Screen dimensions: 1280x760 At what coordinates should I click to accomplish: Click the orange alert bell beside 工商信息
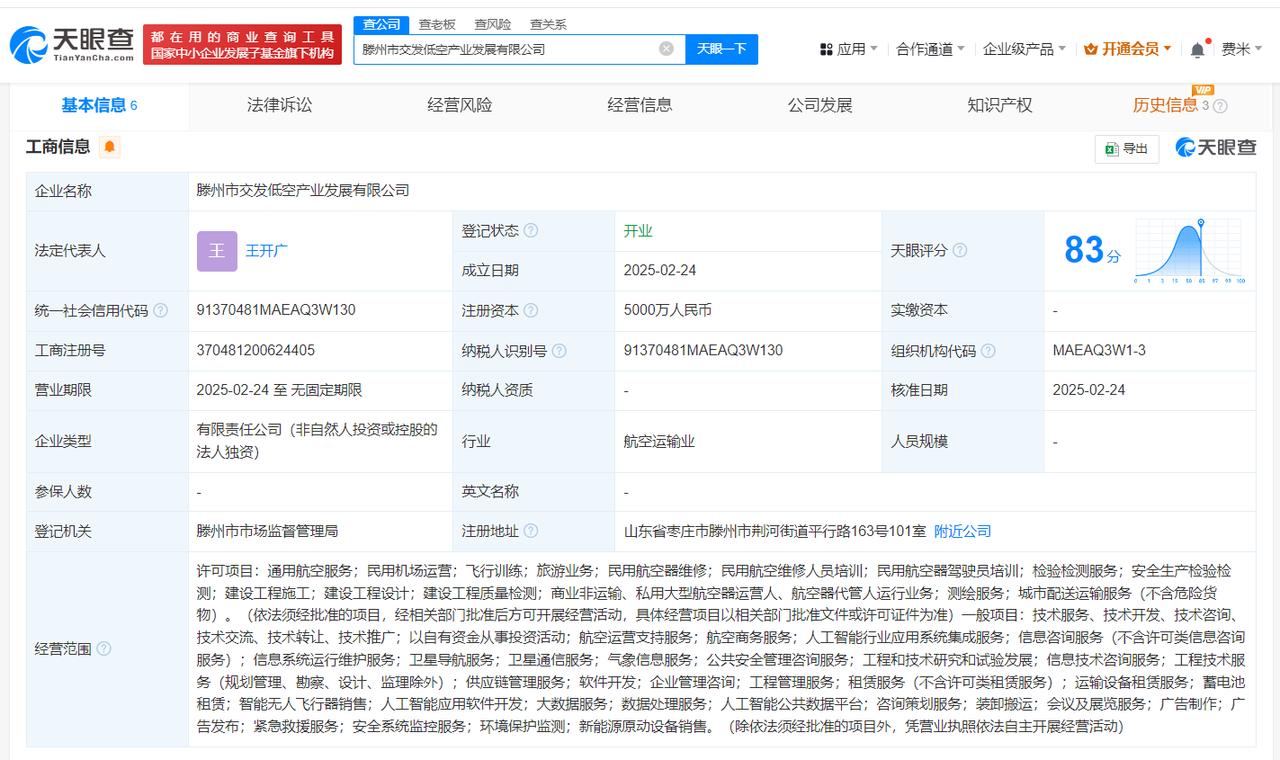(110, 147)
